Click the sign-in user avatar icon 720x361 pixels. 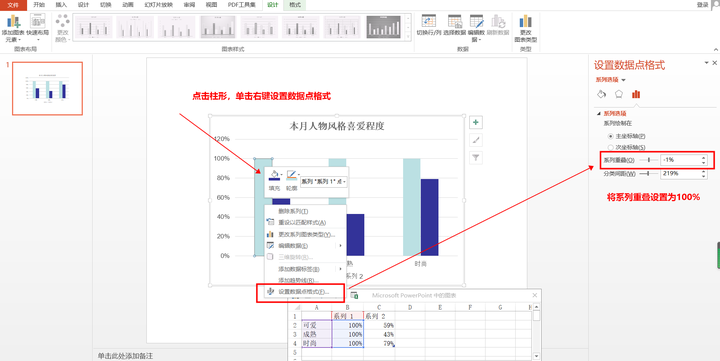(715, 5)
